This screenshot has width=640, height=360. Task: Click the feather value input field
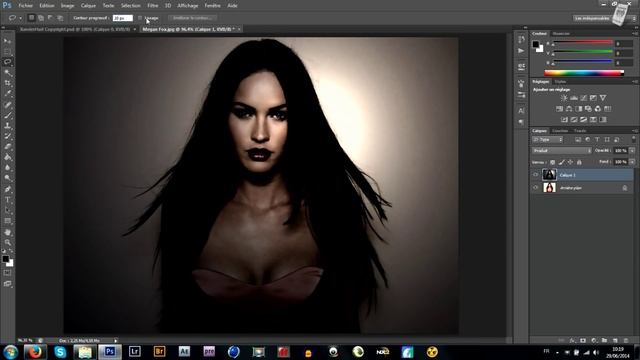click(122, 18)
